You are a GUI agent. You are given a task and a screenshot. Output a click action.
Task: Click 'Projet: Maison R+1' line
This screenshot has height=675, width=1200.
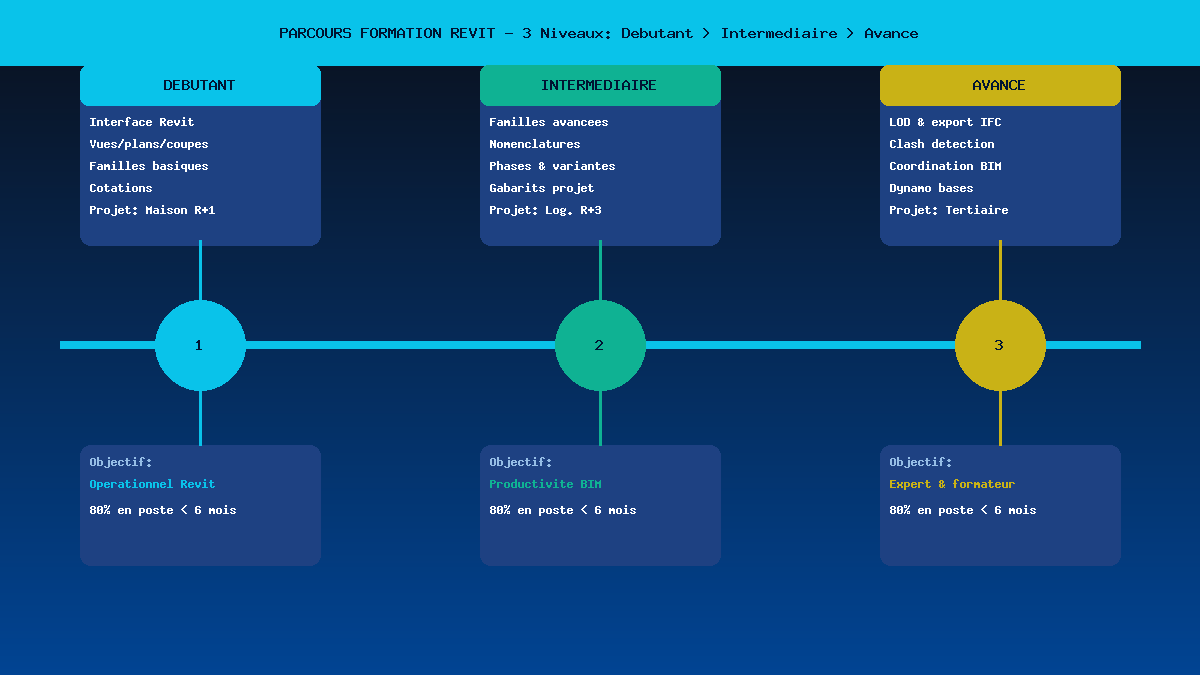click(x=152, y=210)
